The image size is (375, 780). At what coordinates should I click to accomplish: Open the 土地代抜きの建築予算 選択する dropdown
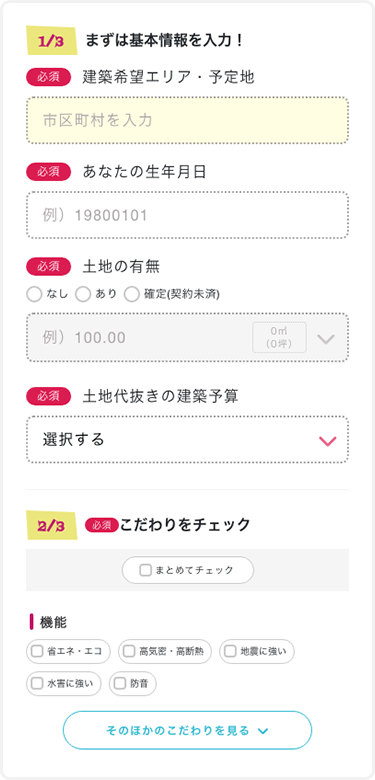188,440
